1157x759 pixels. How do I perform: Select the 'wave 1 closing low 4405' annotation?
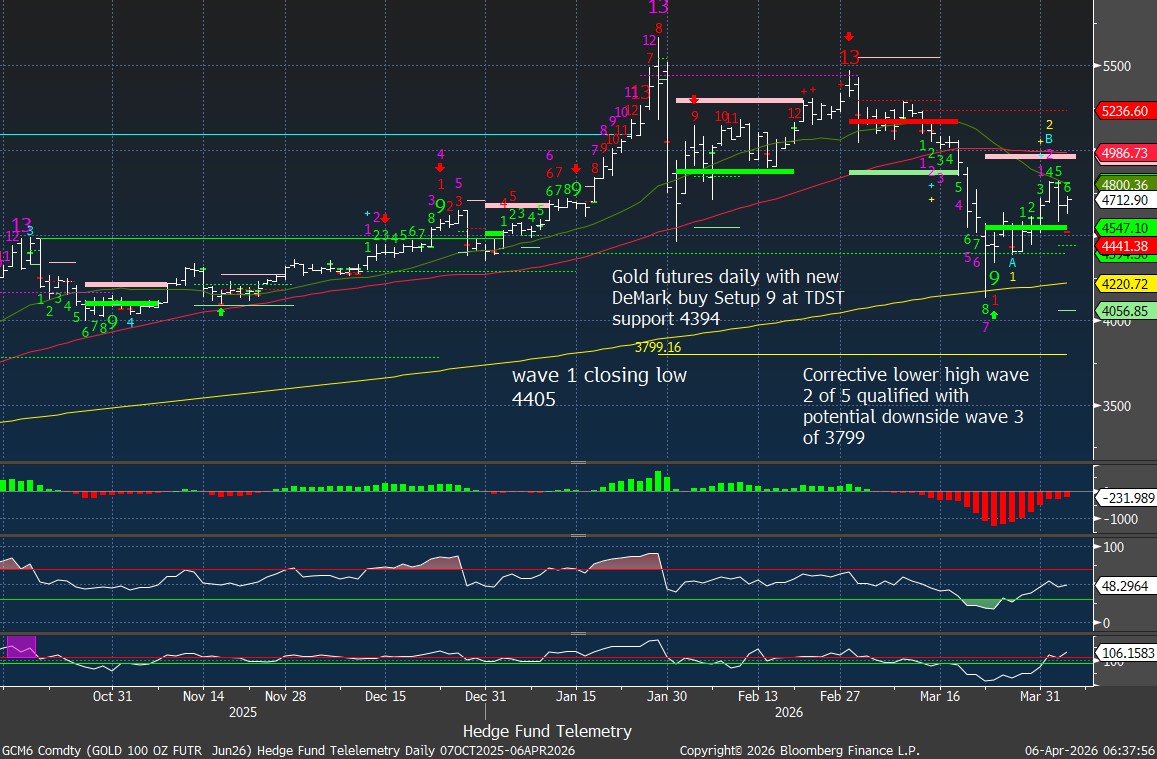tap(599, 388)
